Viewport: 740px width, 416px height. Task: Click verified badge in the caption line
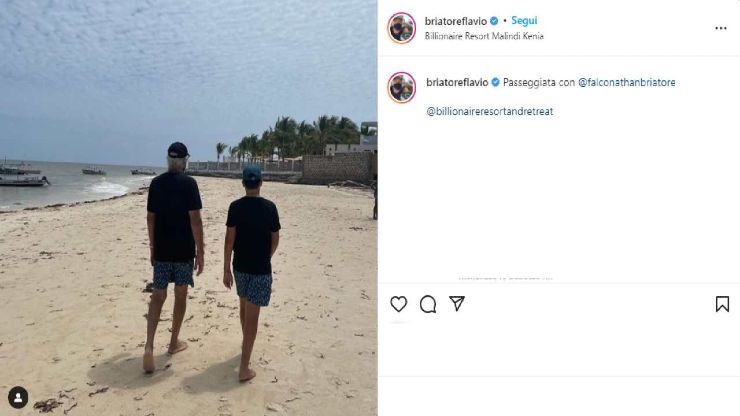(x=495, y=82)
